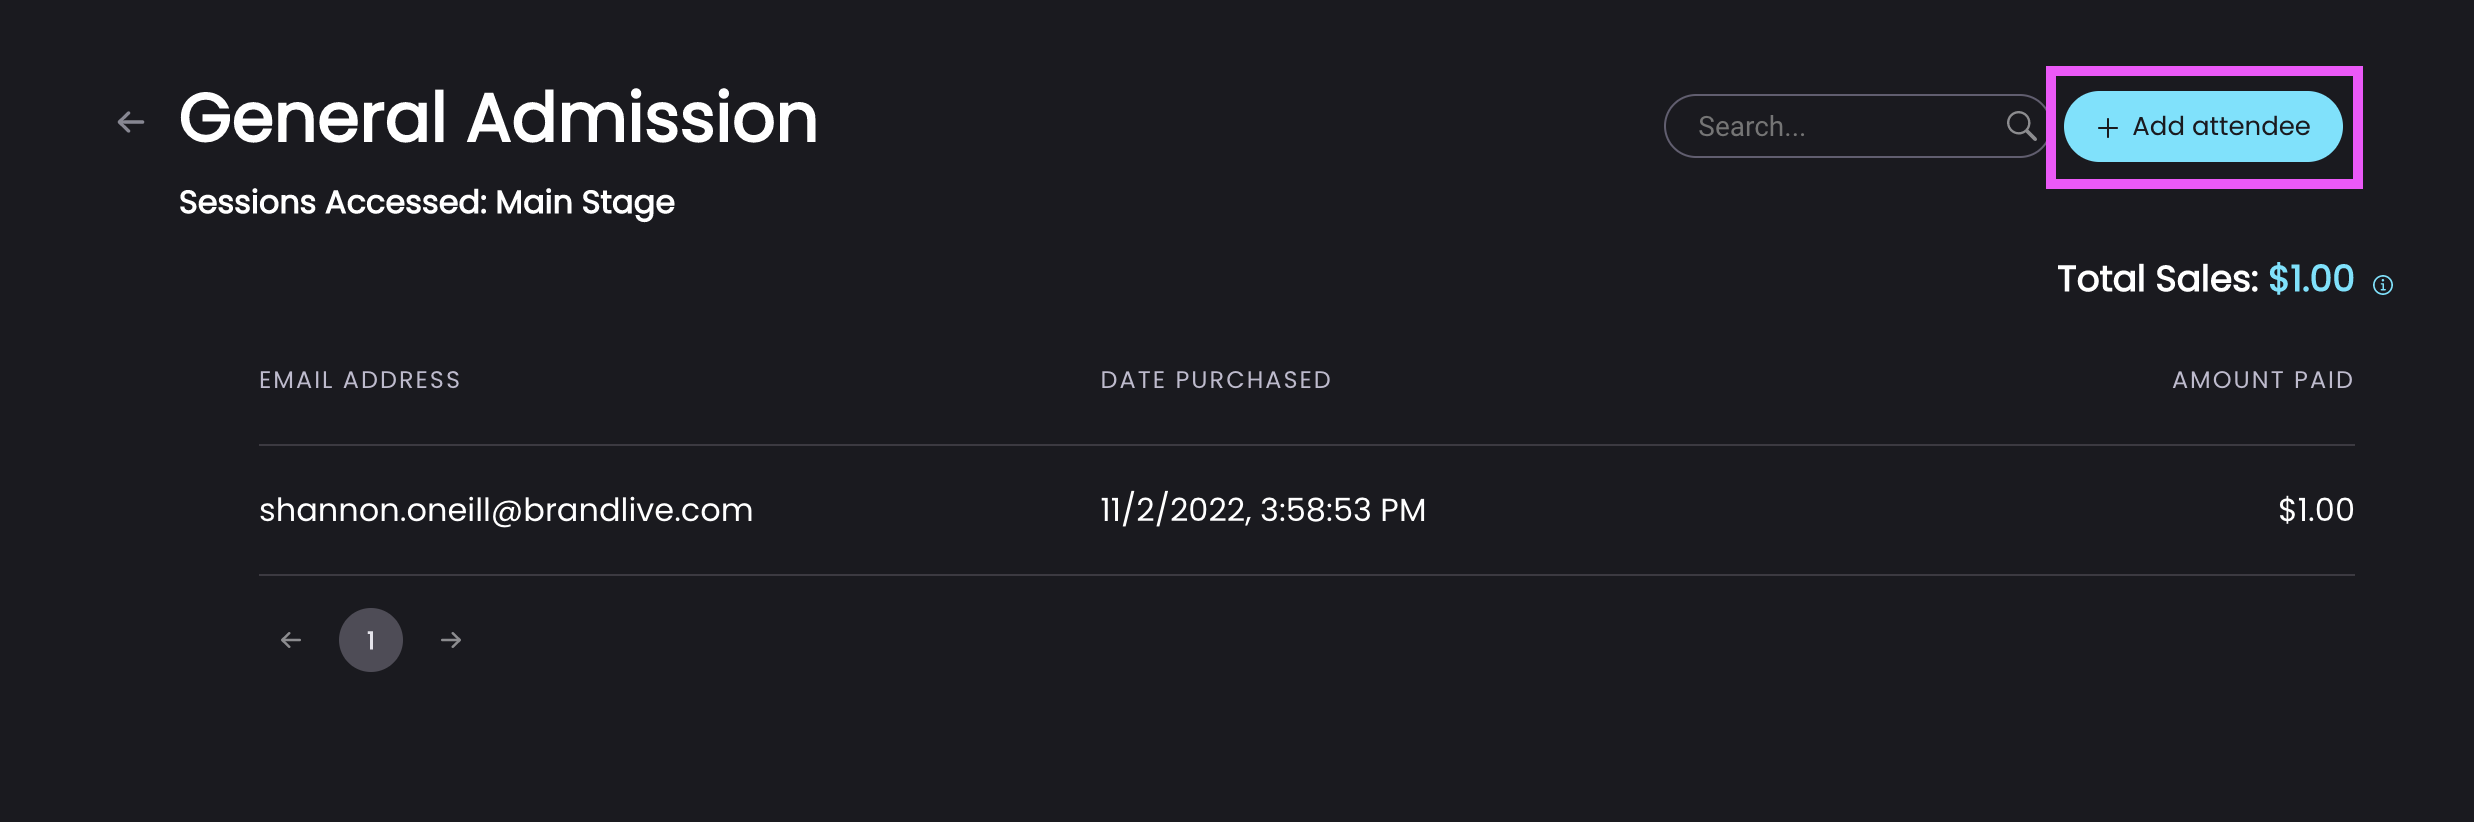
Task: Click the Total Sales label
Action: click(2158, 279)
